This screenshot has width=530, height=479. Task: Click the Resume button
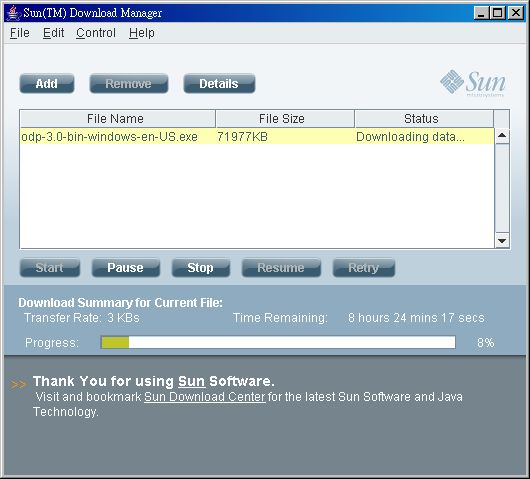click(x=281, y=268)
